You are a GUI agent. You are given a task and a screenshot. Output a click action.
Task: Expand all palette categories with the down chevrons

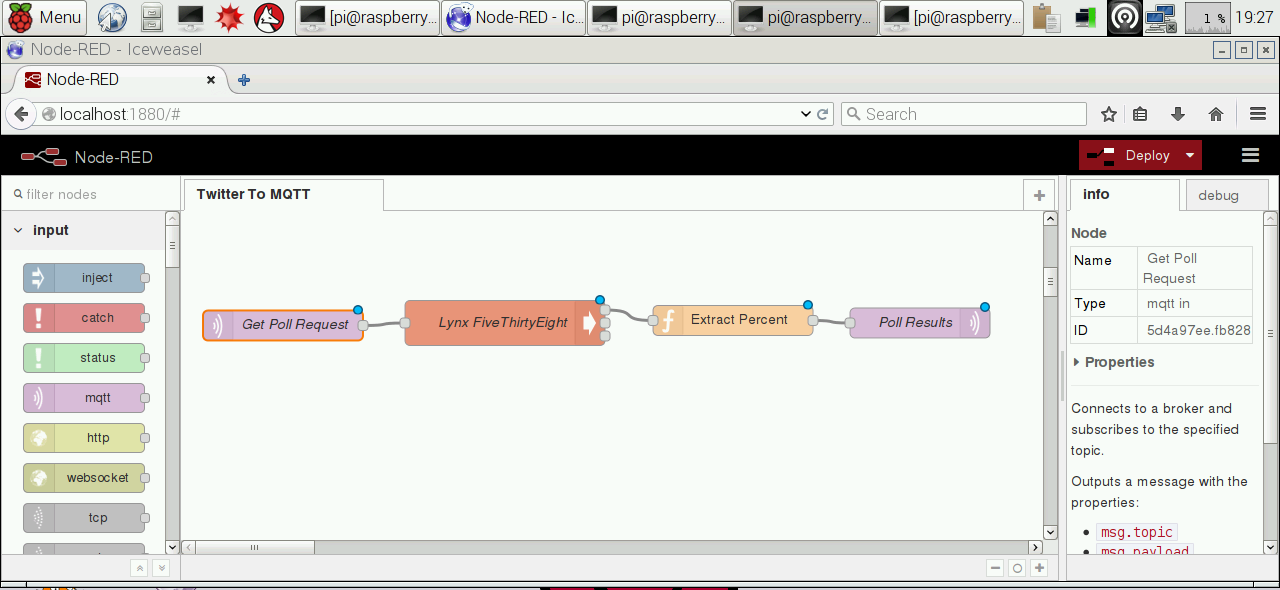[x=161, y=568]
